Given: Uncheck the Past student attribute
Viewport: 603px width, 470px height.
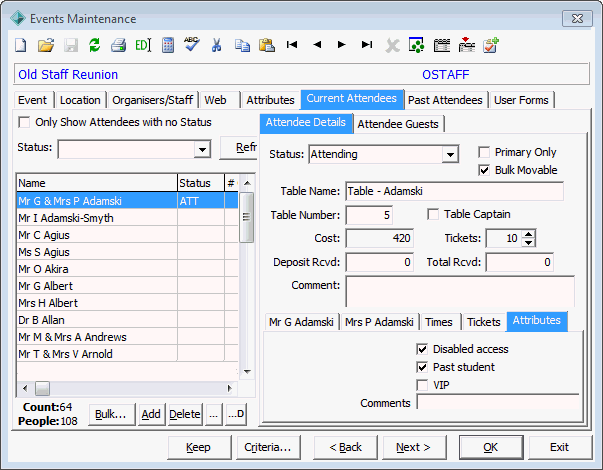Looking at the screenshot, I should [422, 367].
